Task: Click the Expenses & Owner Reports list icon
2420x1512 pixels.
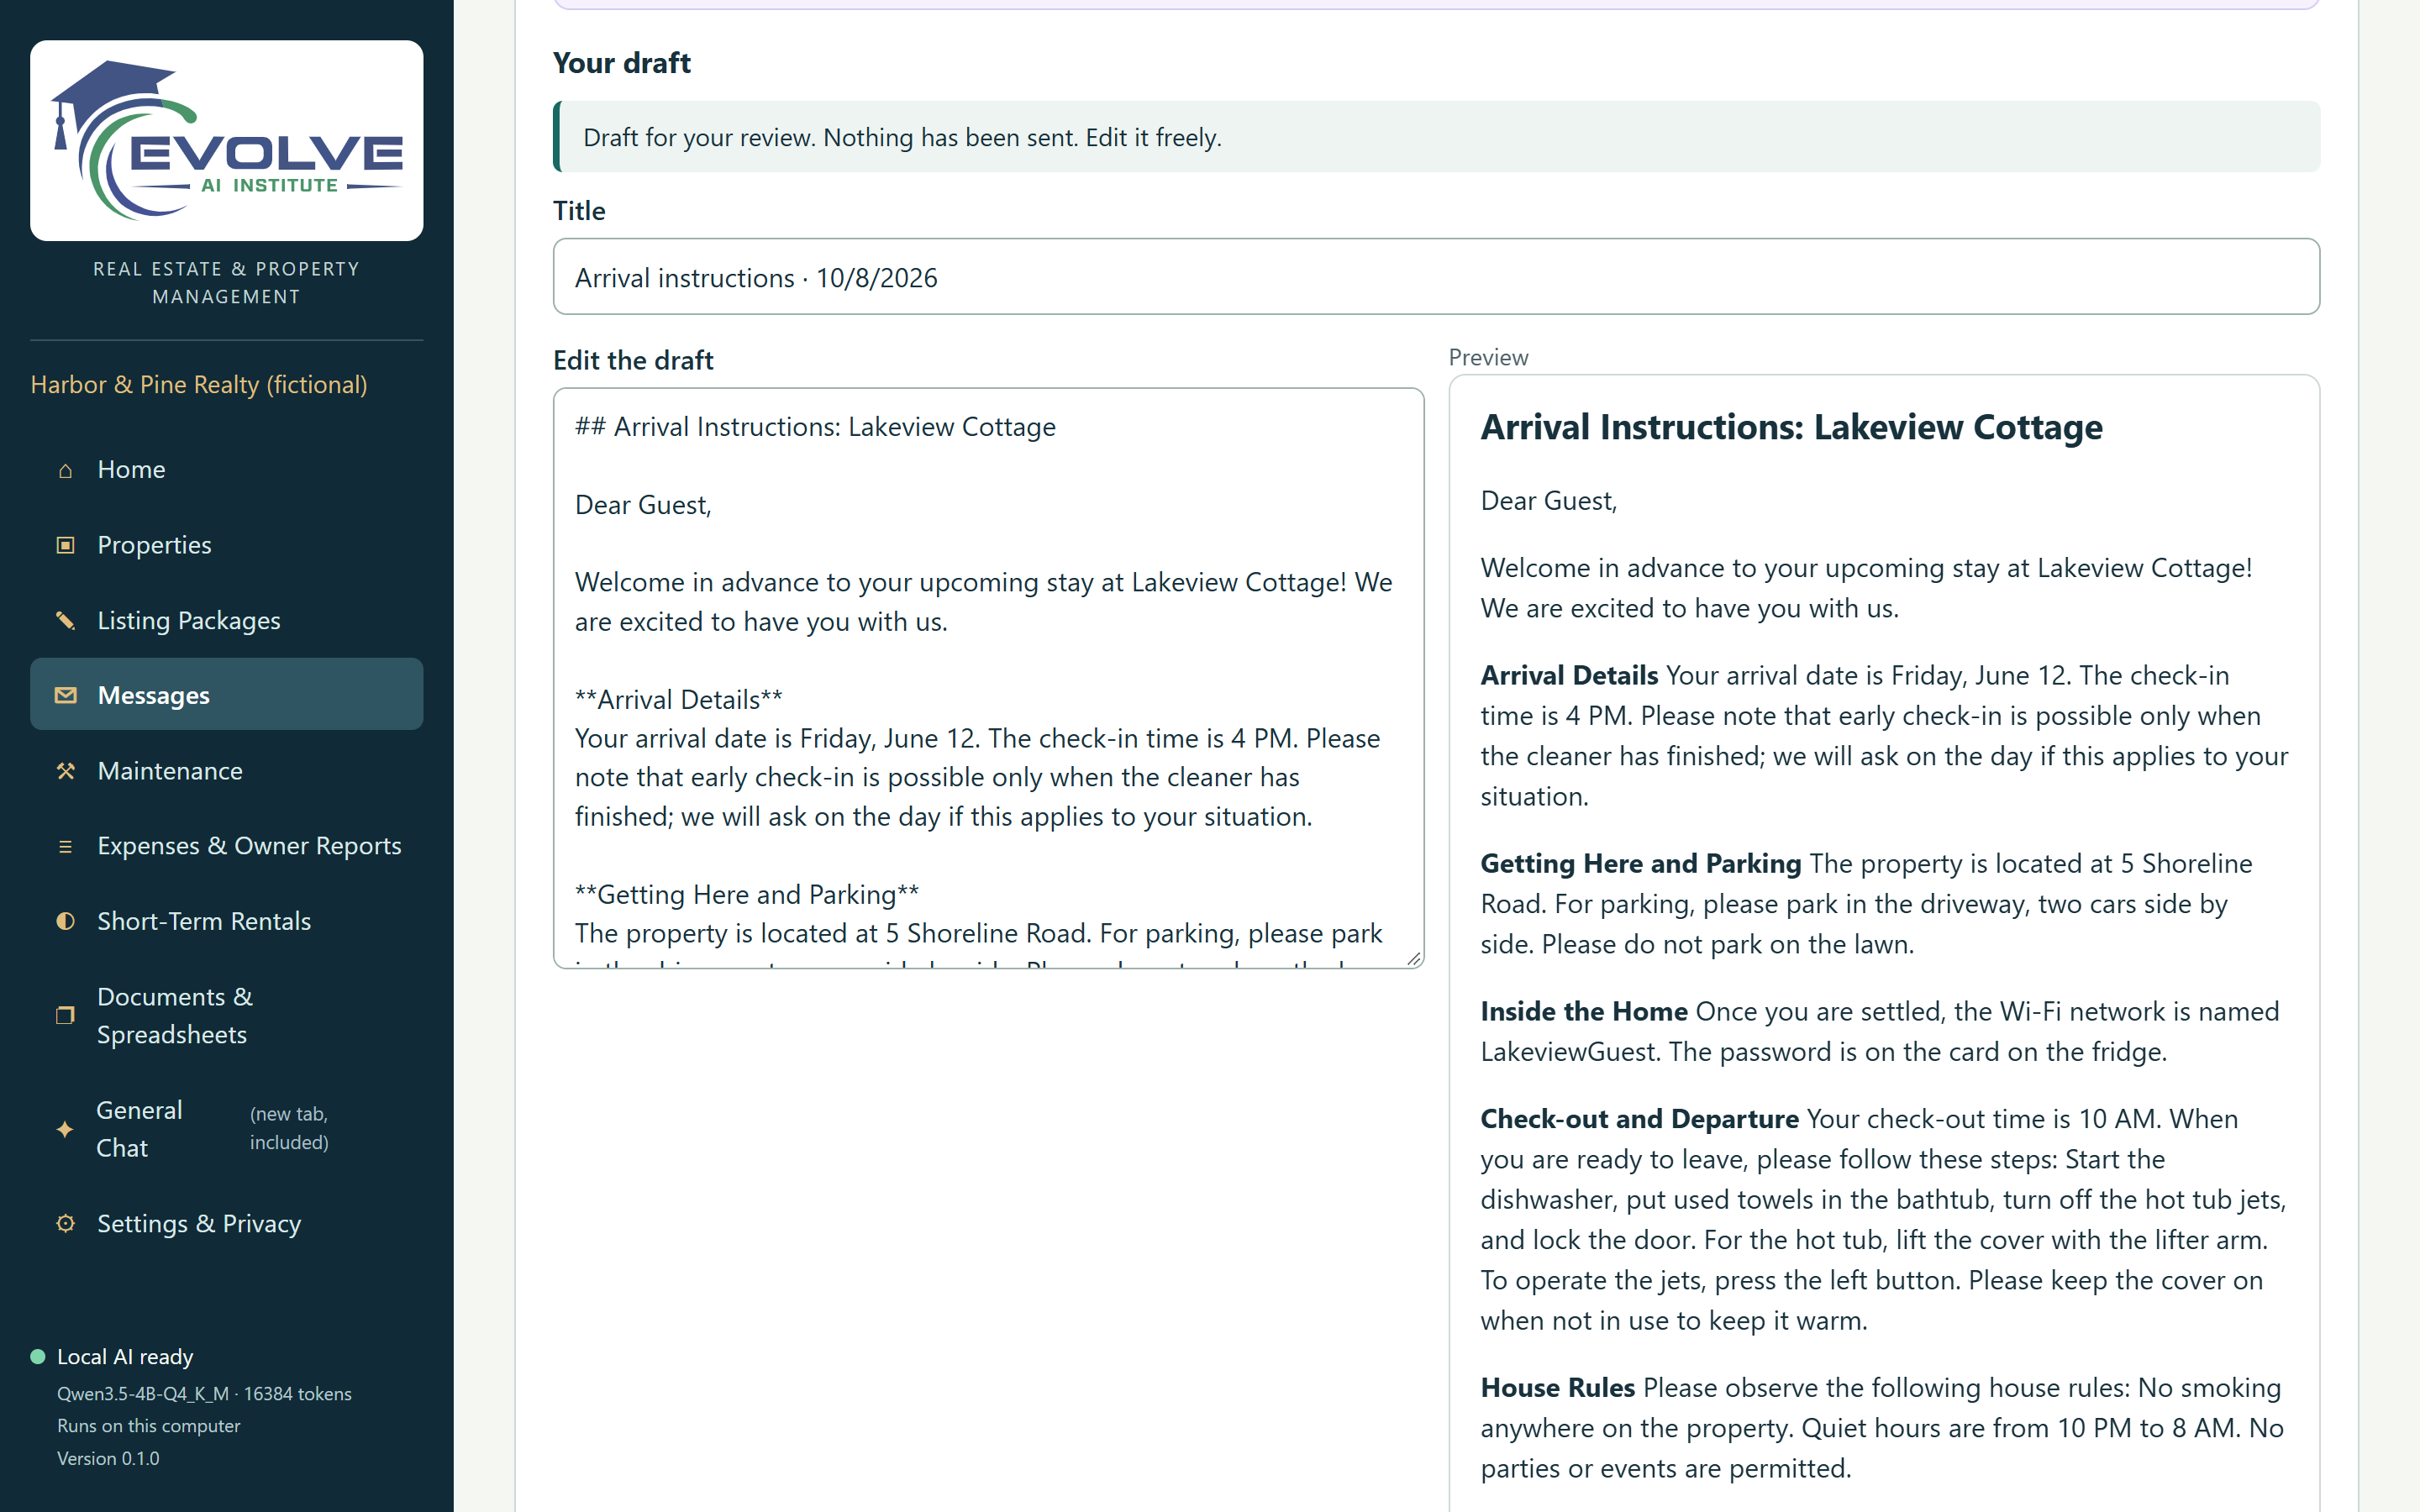Action: tap(65, 846)
